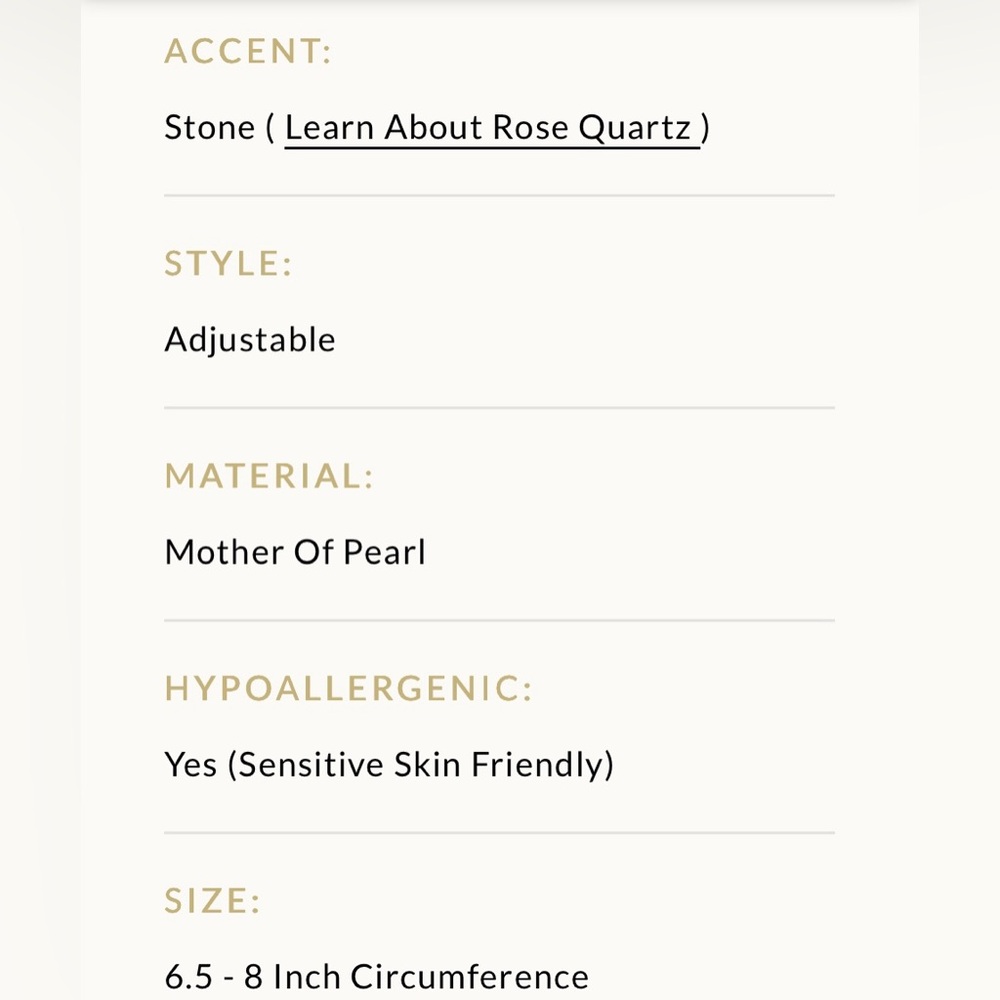This screenshot has width=1000, height=1000.
Task: Click the MATERIAL heading label
Action: point(269,476)
